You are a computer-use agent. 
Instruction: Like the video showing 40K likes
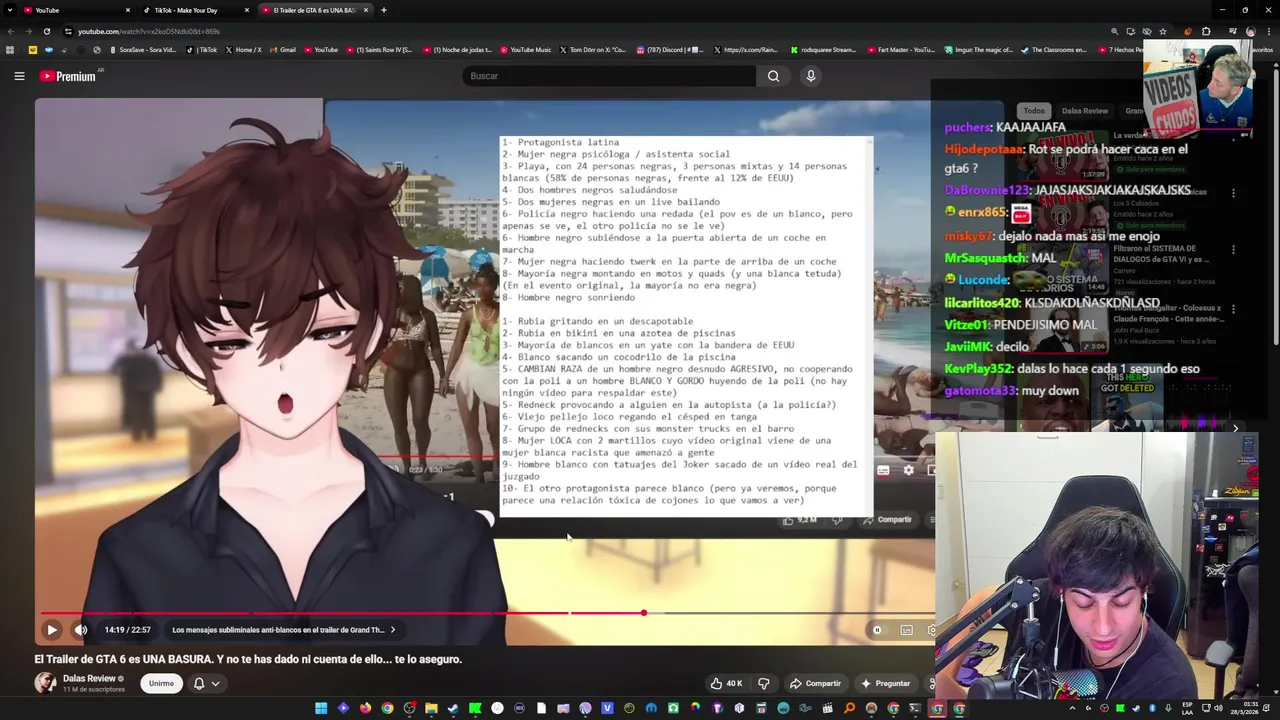[727, 684]
